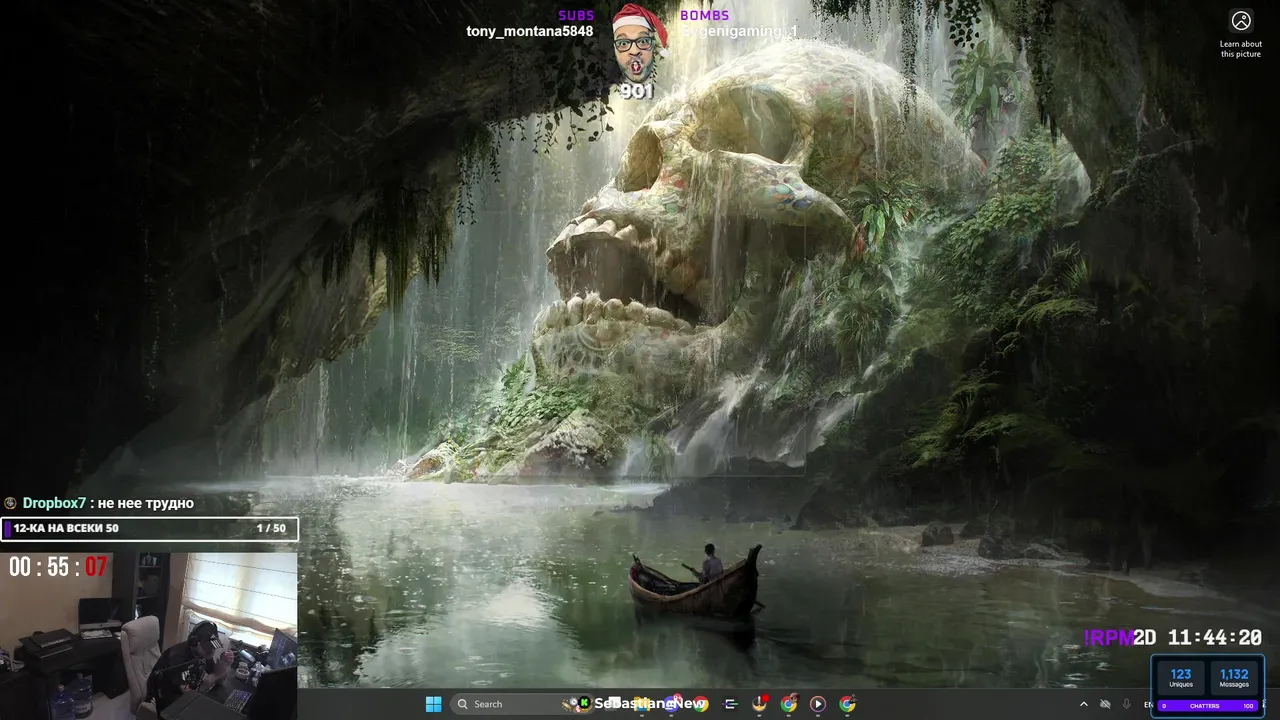Screen dimensions: 1280x720
Task: Click the Santa hat streamer avatar
Action: (x=638, y=42)
